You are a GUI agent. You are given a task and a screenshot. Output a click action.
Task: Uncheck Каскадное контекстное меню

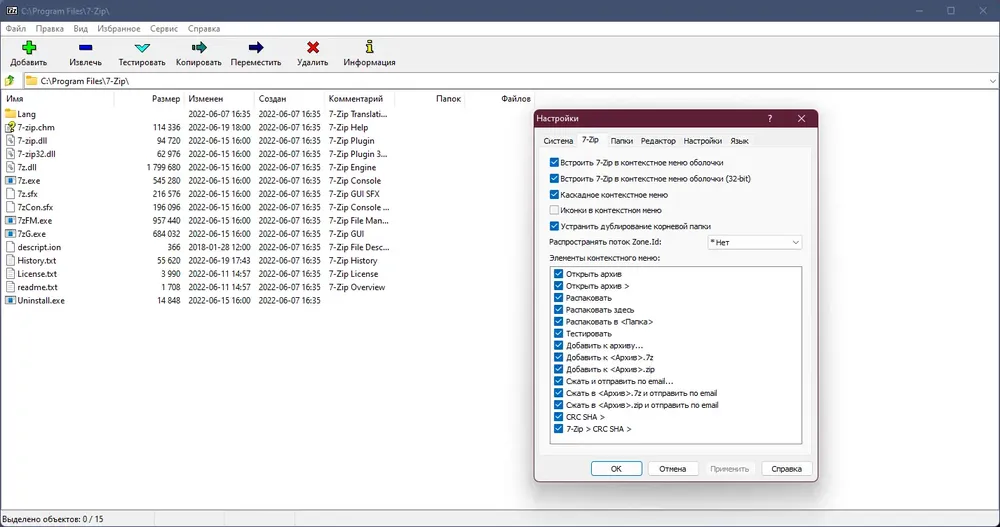point(554,195)
